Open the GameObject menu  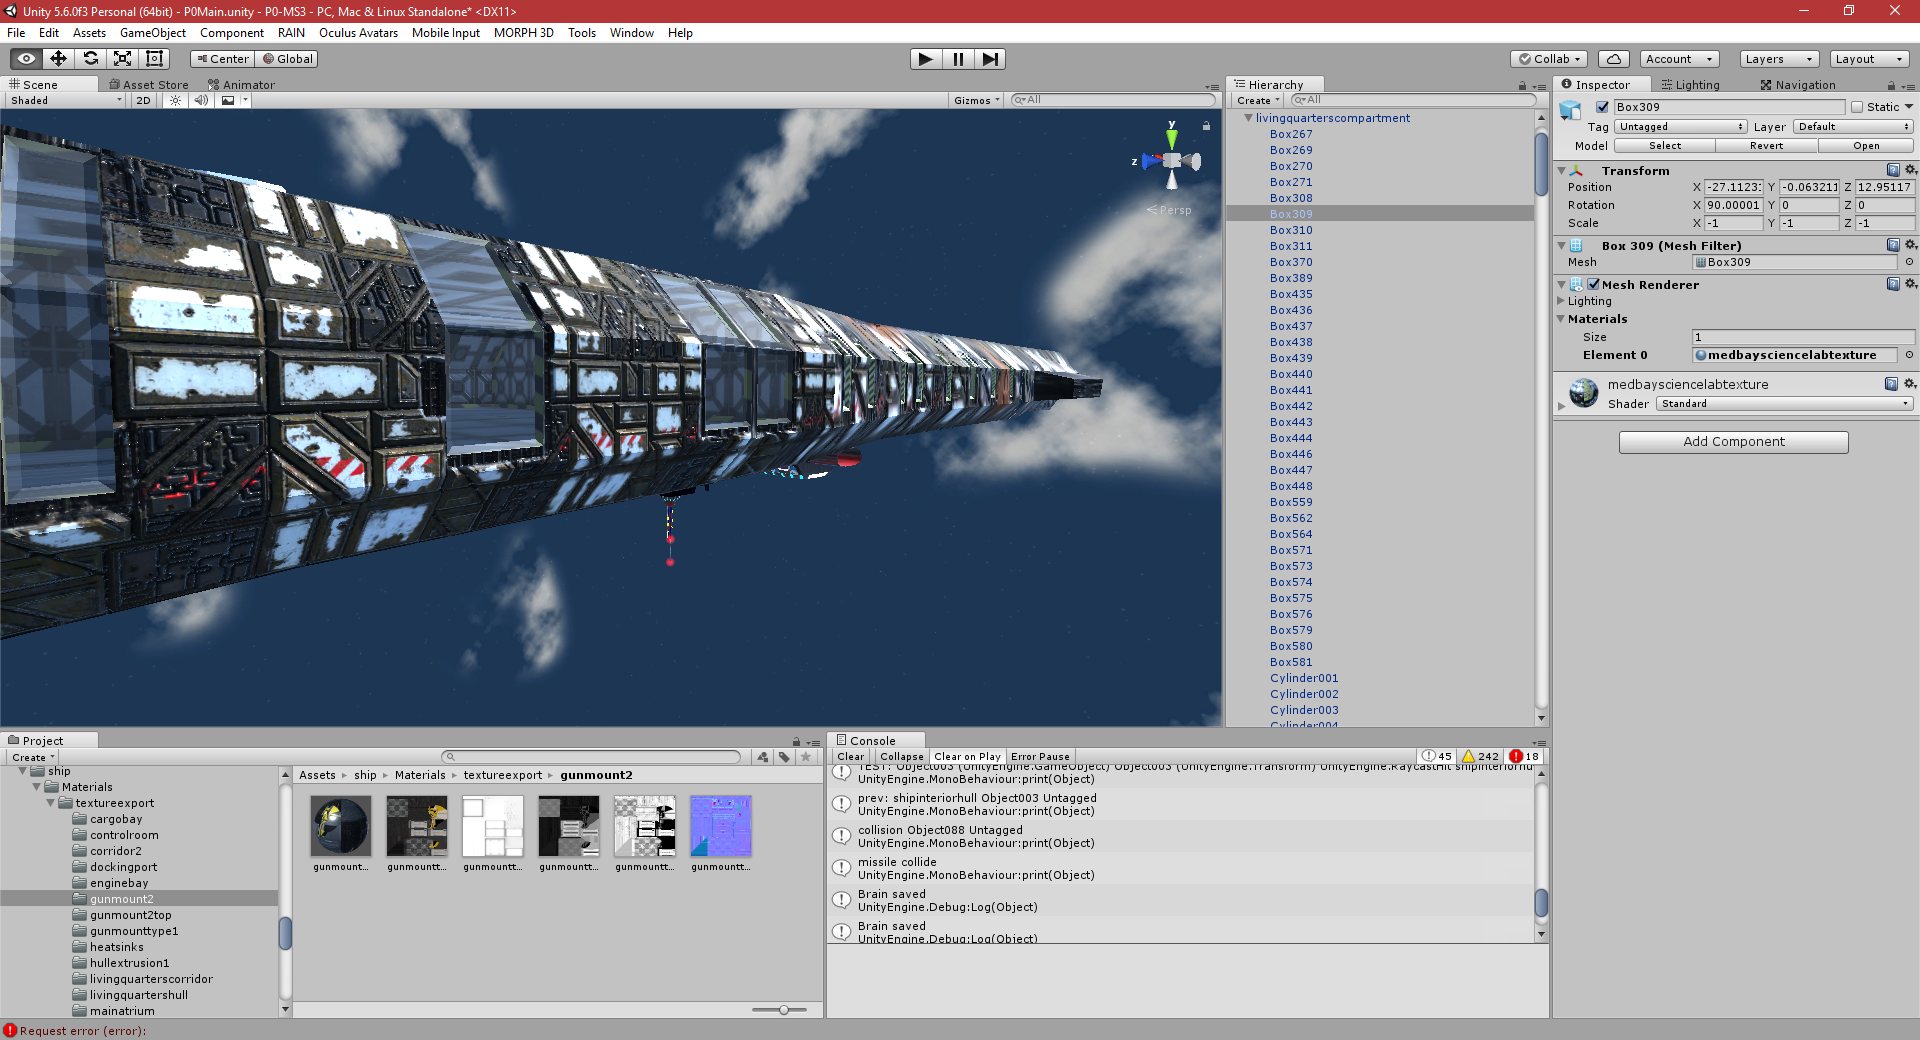151,33
